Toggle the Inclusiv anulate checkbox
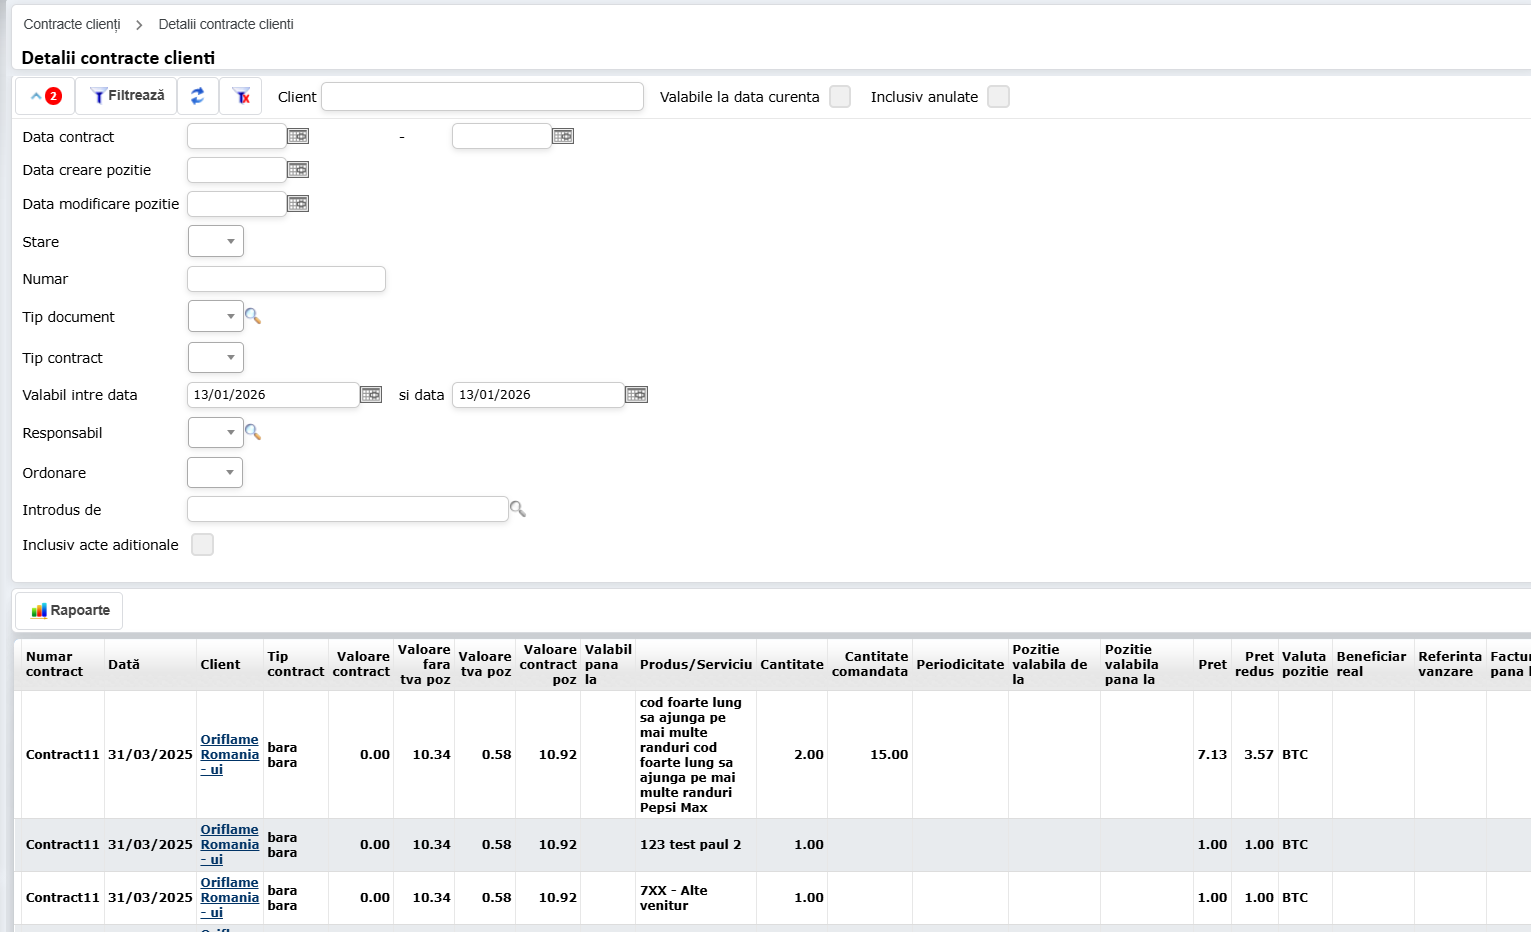Screen dimensions: 1531x932 998,97
